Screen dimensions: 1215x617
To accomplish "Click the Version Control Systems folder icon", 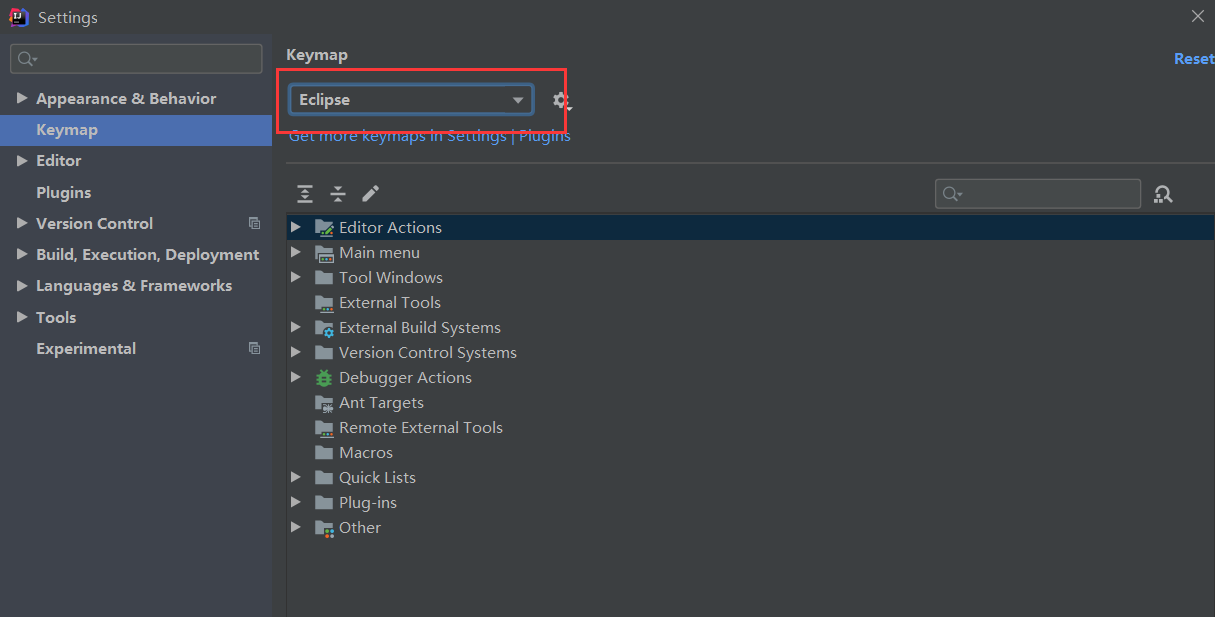I will 324,353.
